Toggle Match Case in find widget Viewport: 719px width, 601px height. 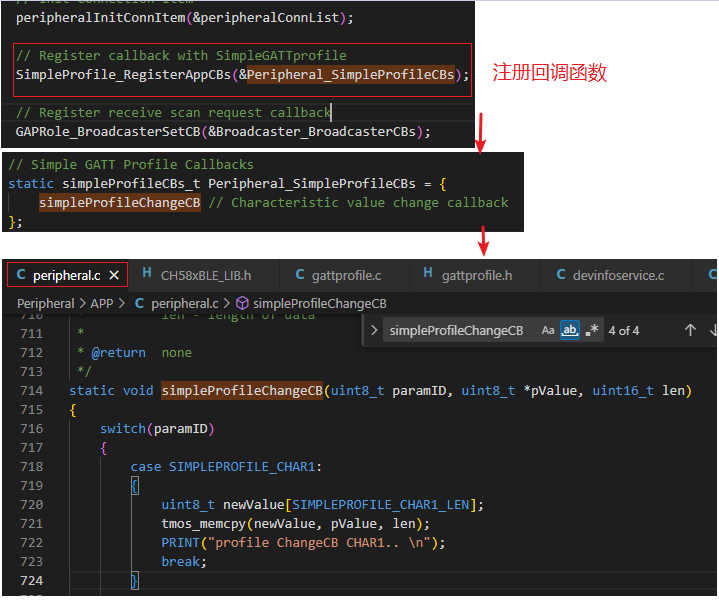(548, 330)
